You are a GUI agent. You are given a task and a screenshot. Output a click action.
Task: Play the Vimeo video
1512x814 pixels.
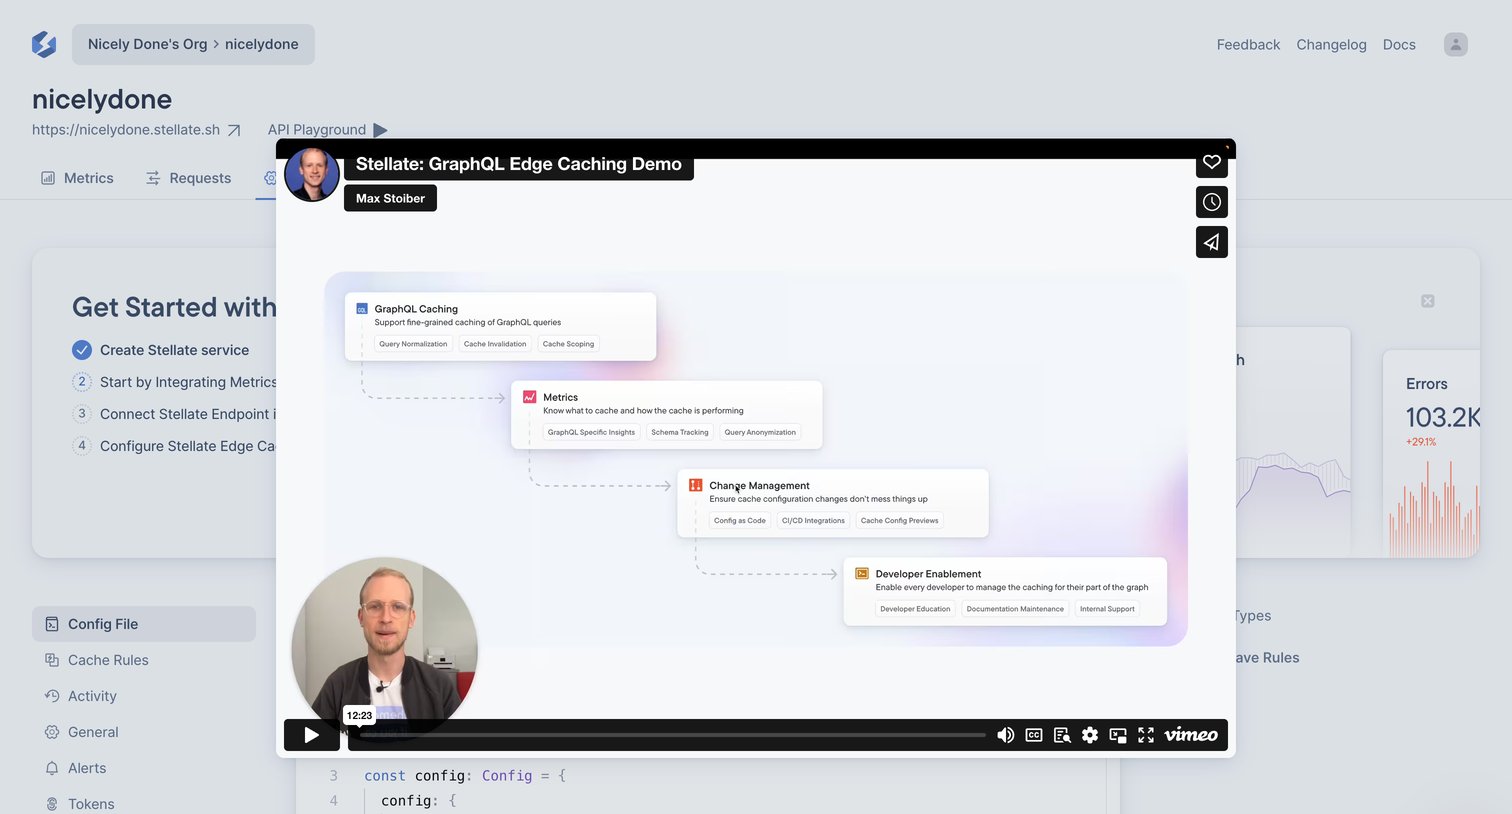pyautogui.click(x=312, y=735)
